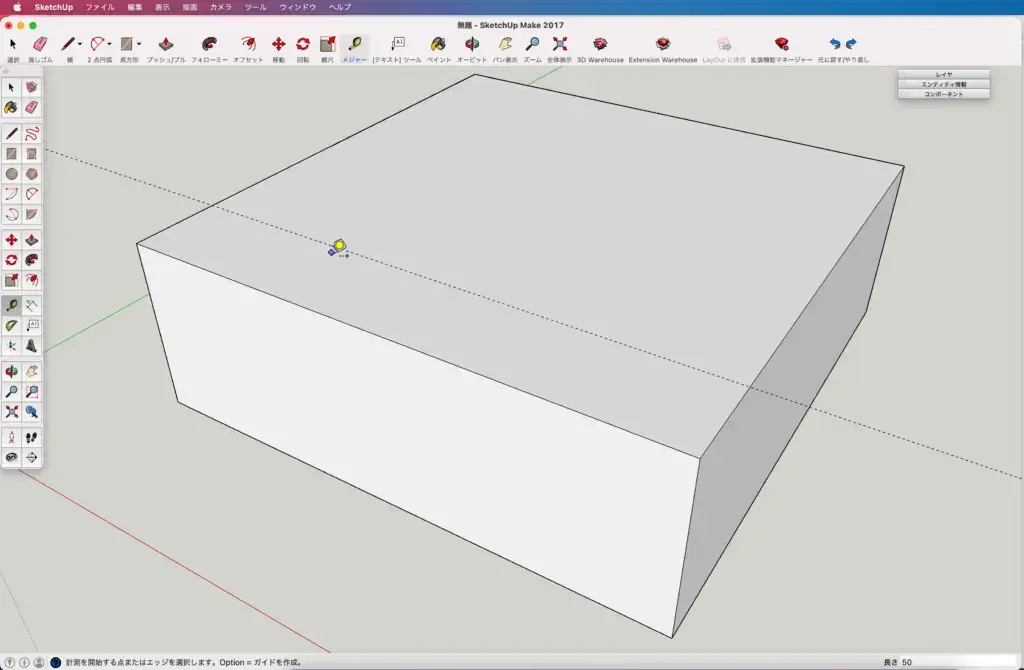Activate Zoom Window tool in left palette

31,392
